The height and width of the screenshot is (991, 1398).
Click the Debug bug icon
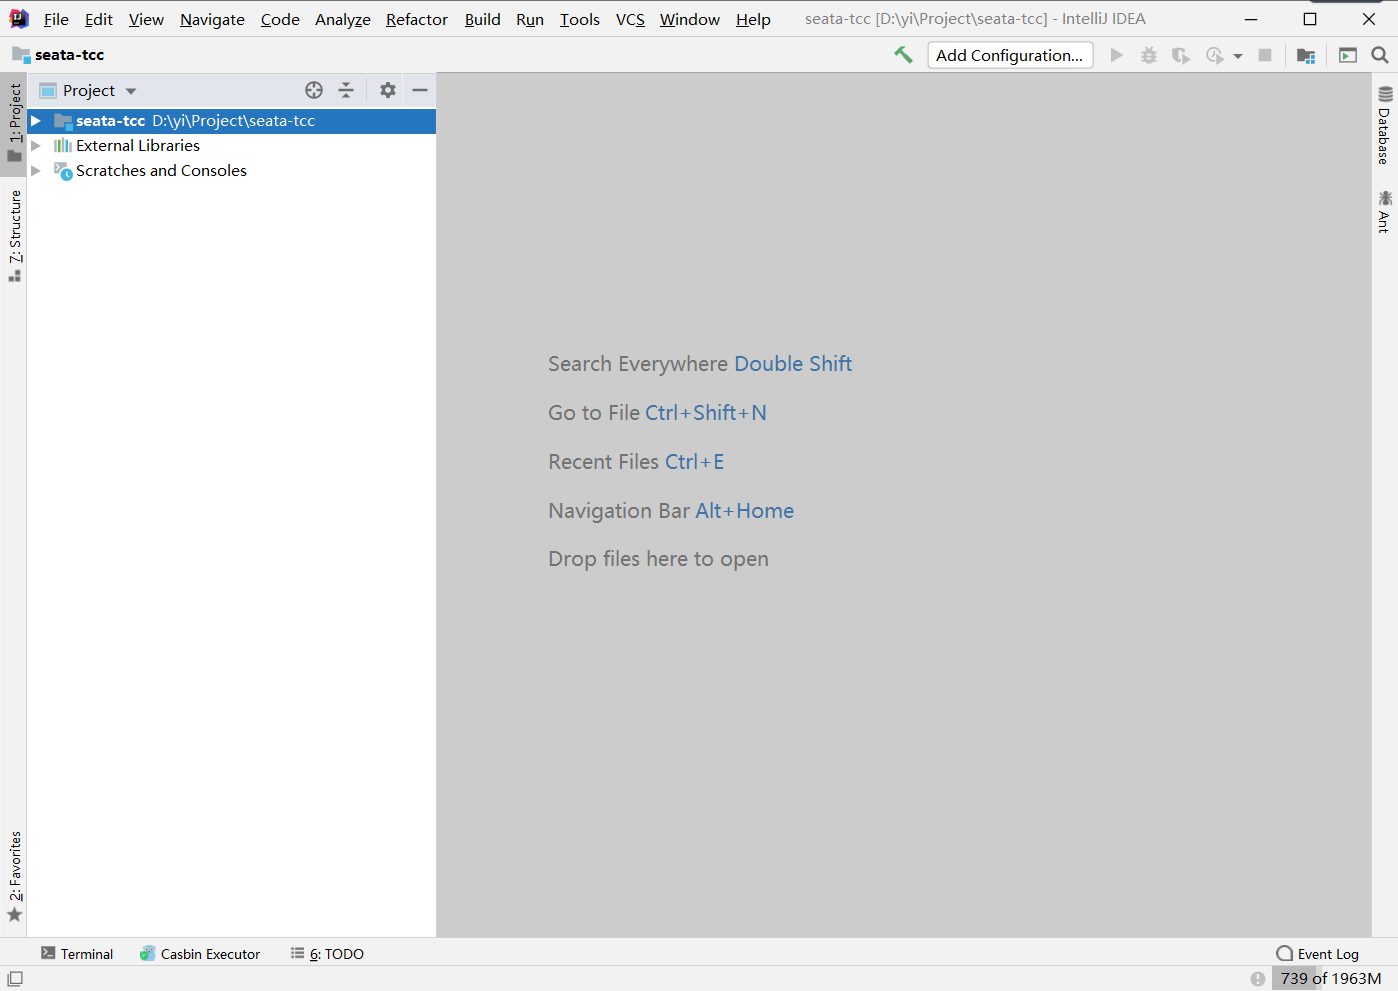pyautogui.click(x=1149, y=55)
